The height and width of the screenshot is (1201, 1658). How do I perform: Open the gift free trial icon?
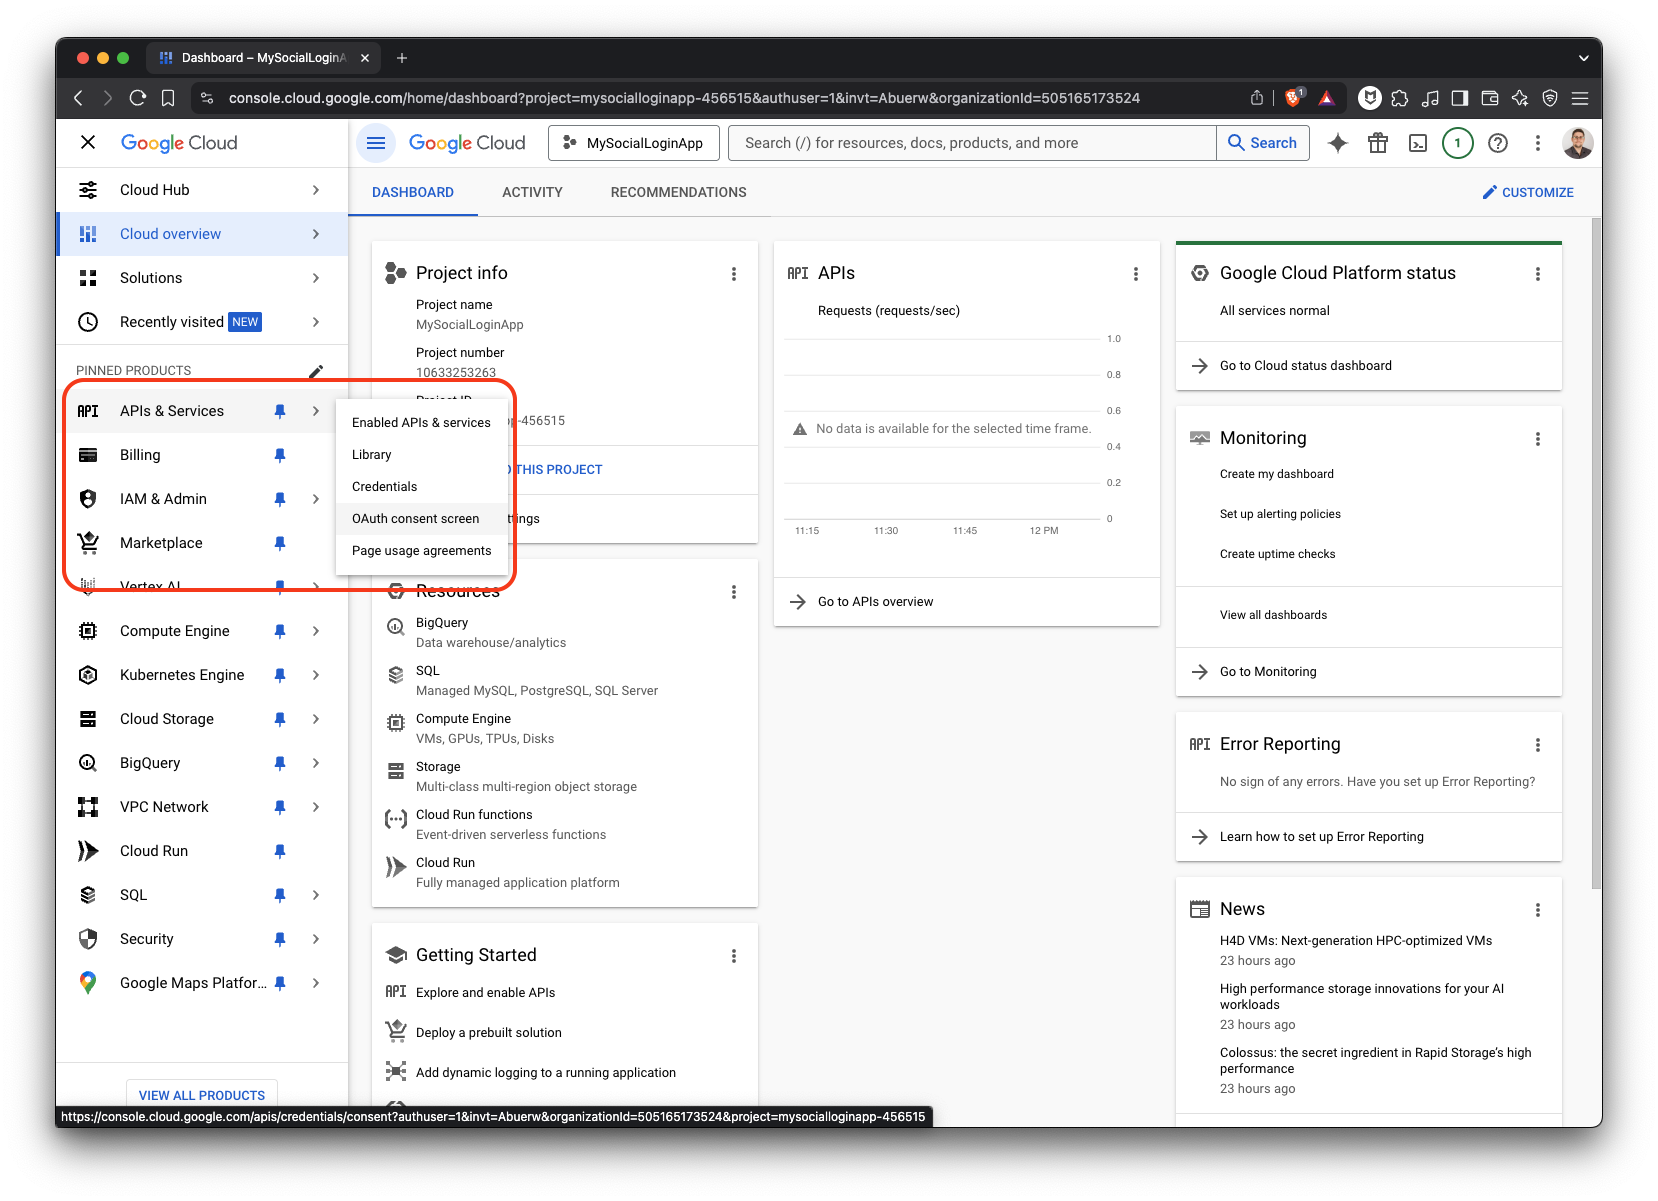click(x=1378, y=143)
